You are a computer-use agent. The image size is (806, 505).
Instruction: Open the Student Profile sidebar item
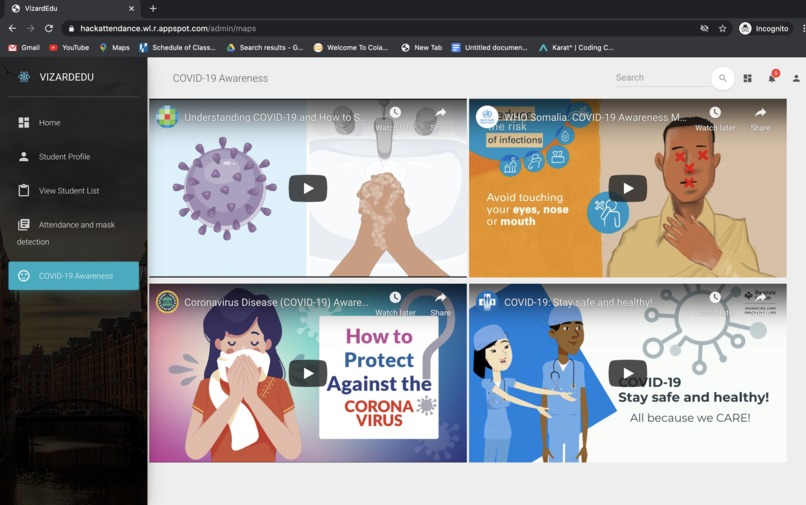(x=74, y=156)
